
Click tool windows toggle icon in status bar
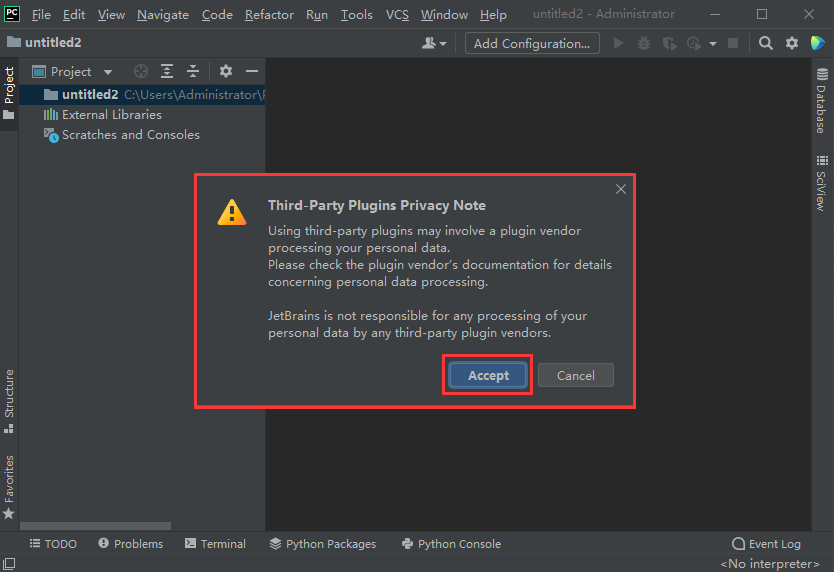tap(10, 563)
